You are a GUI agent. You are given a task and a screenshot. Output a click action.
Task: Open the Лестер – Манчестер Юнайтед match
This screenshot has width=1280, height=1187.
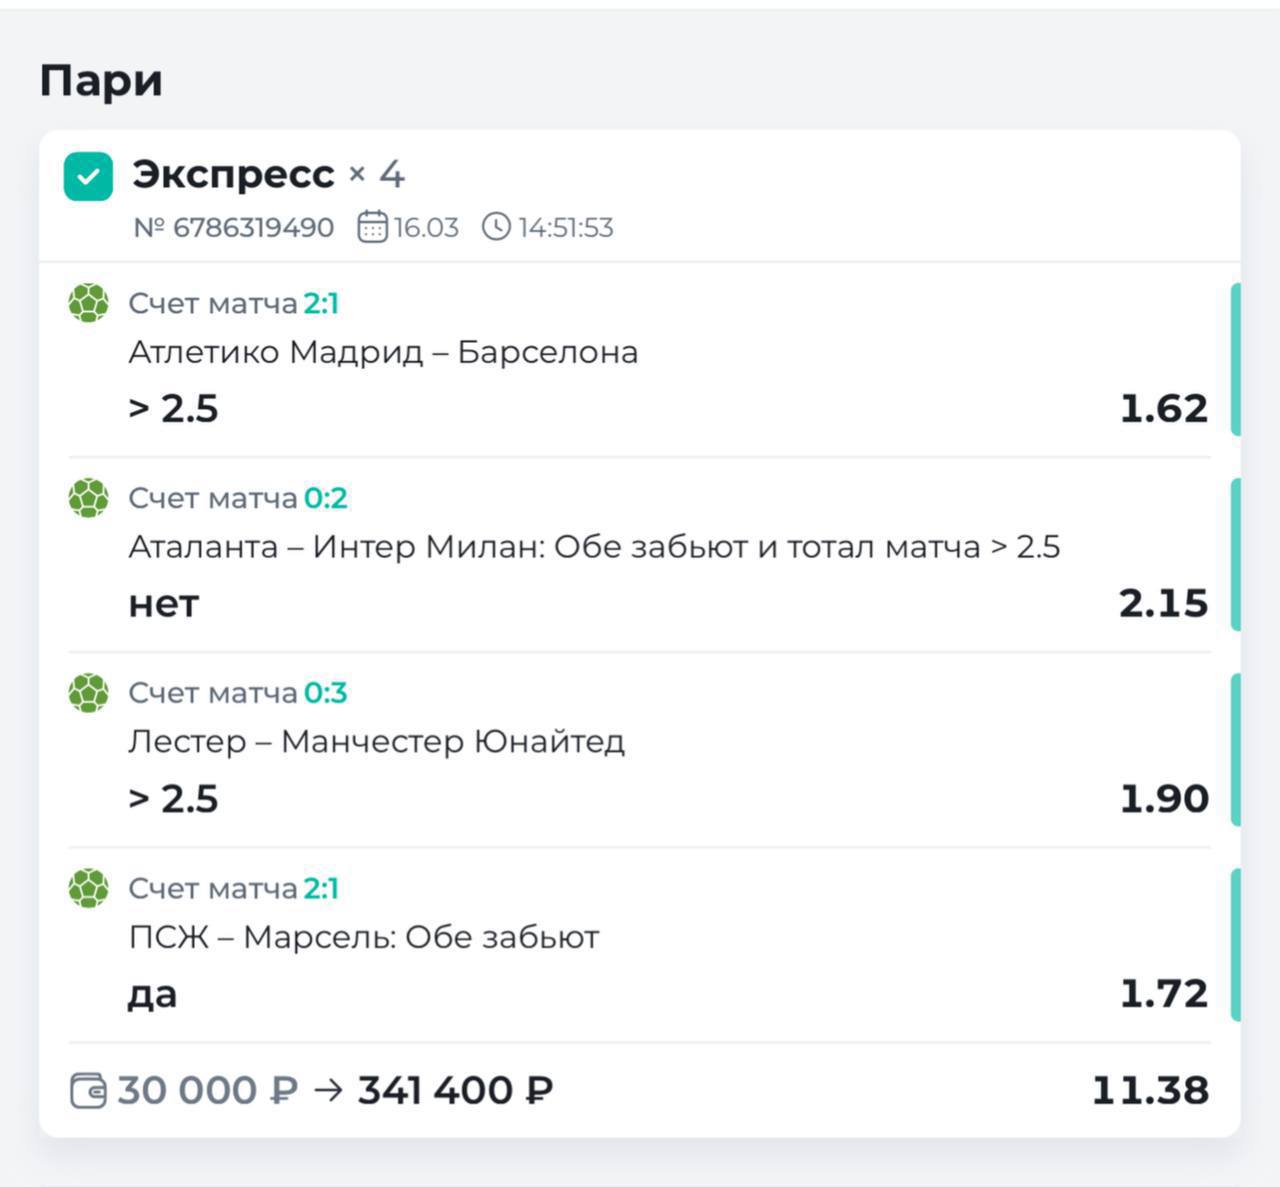pyautogui.click(x=376, y=742)
